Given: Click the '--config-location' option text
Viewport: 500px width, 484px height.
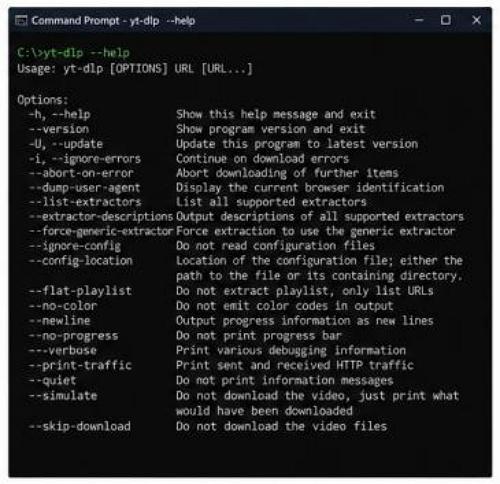Looking at the screenshot, I should click(x=81, y=261).
